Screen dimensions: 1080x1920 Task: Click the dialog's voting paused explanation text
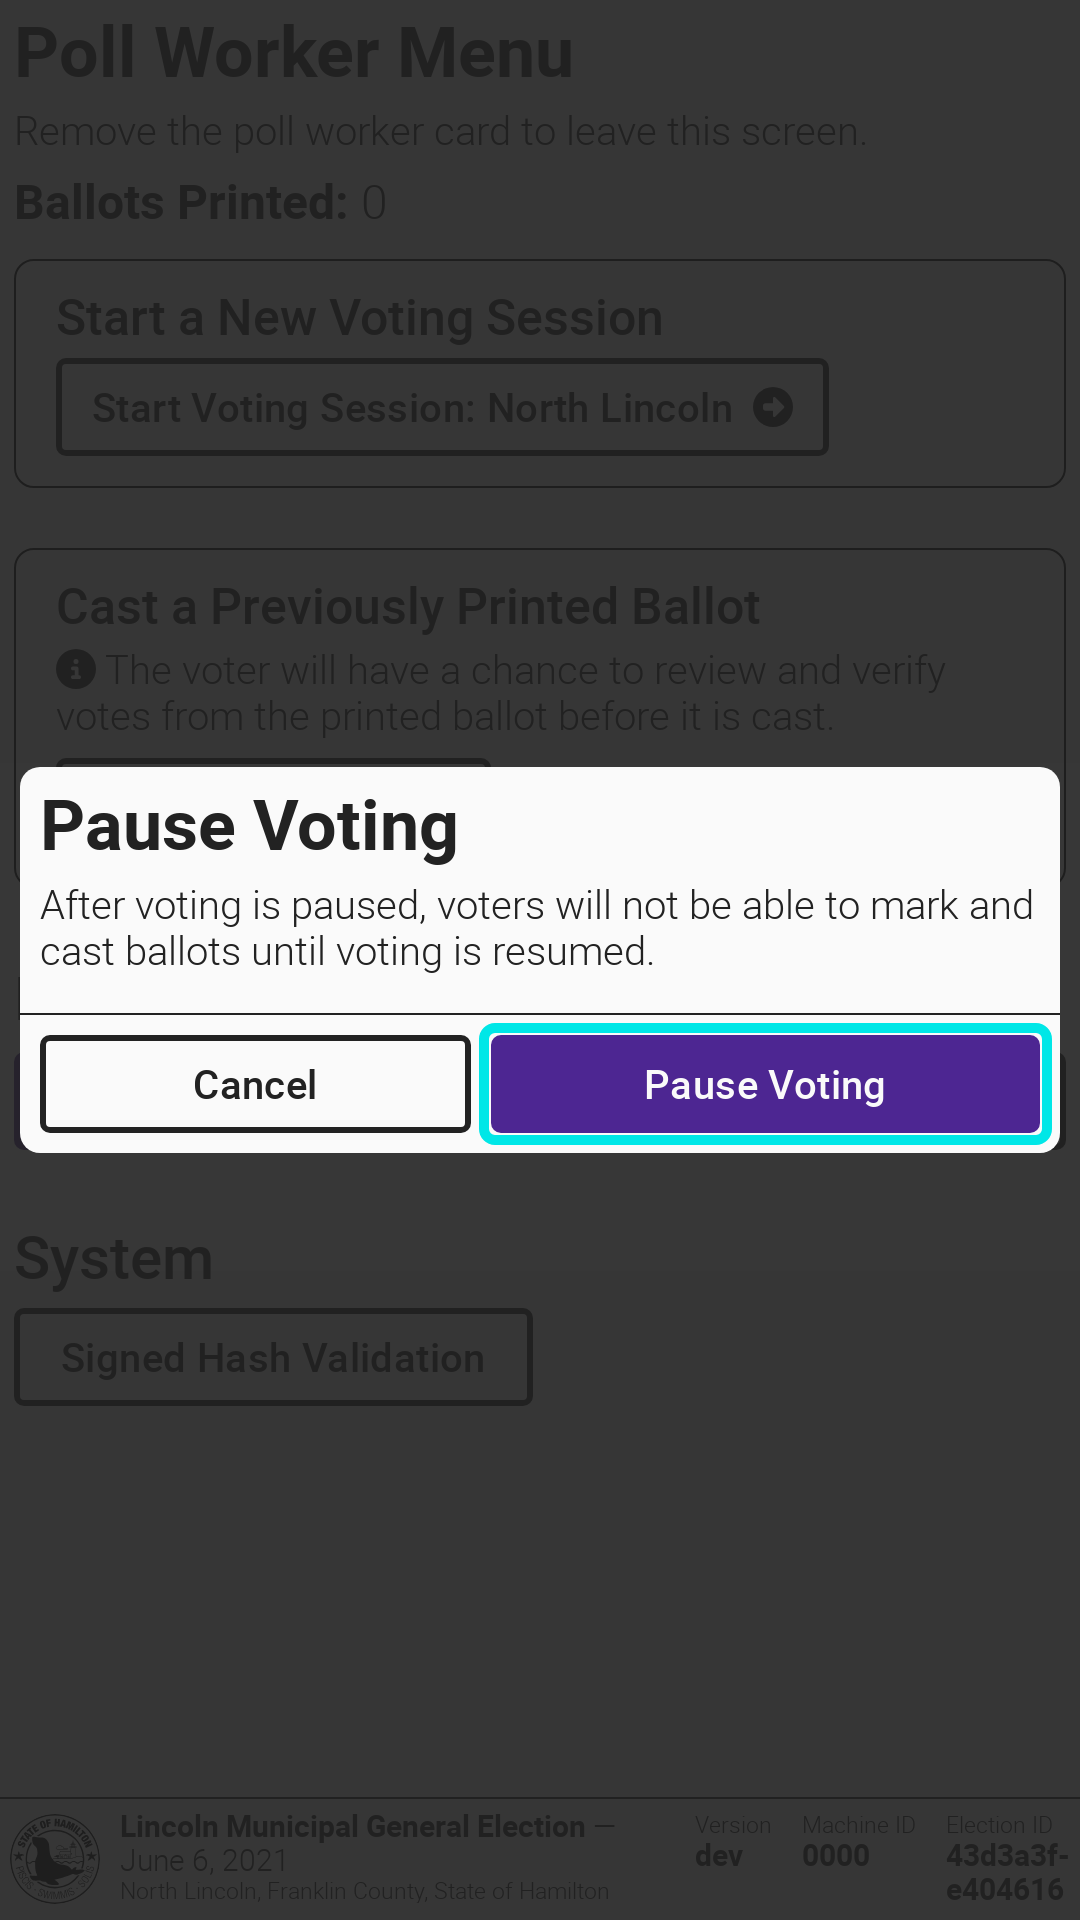coord(536,928)
